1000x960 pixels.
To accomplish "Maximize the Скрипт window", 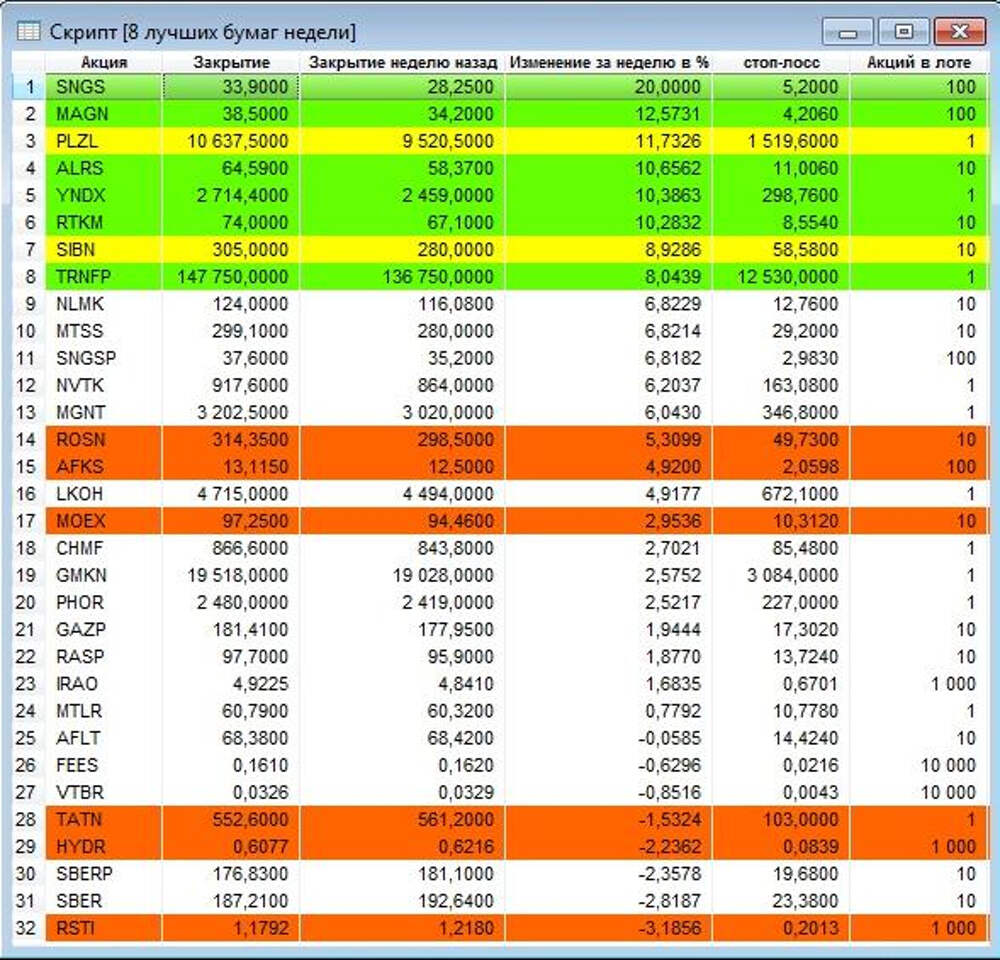I will pos(904,32).
